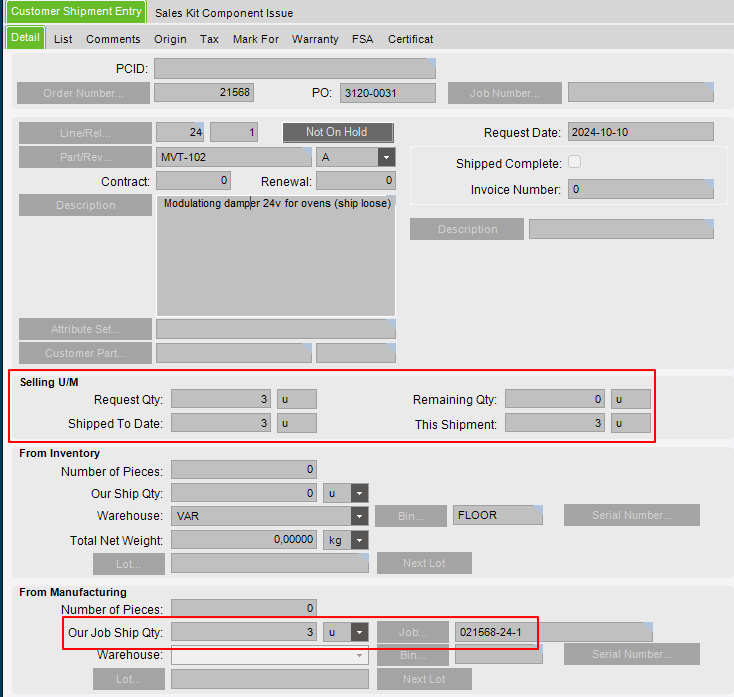Click the Our Job Ship Qty field
734x697 pixels.
point(244,632)
